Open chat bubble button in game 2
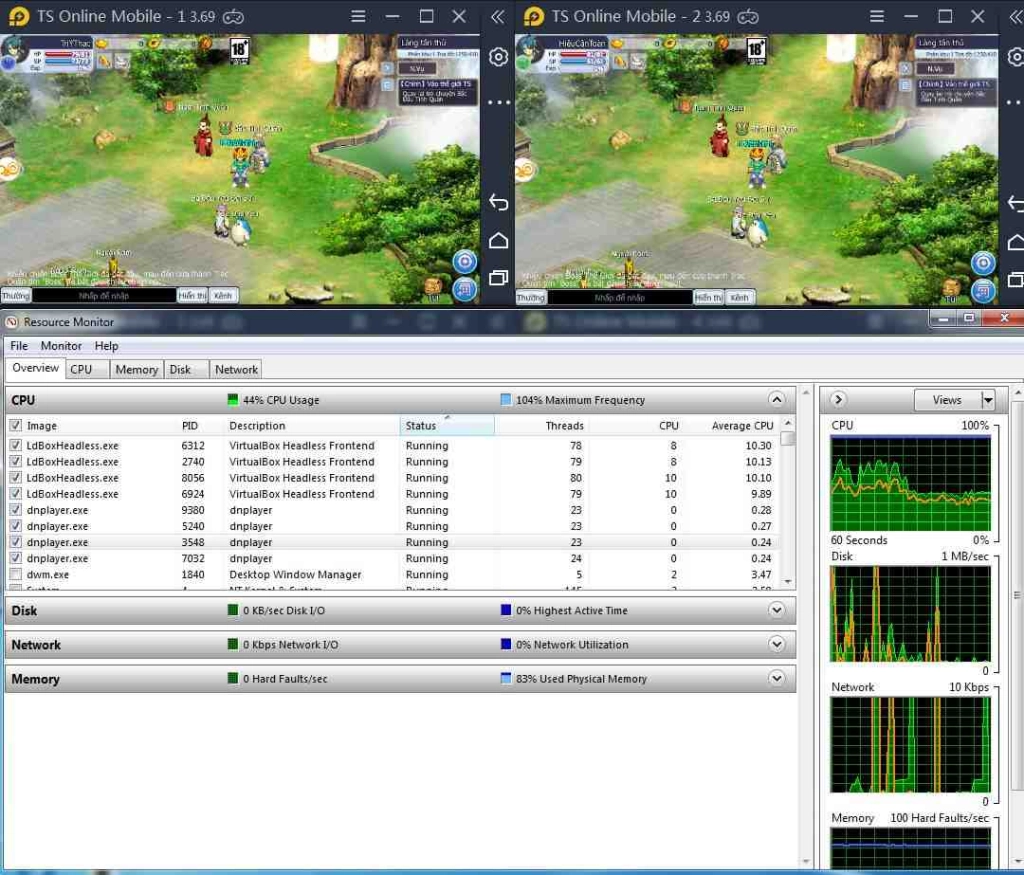This screenshot has width=1024, height=875. (983, 290)
